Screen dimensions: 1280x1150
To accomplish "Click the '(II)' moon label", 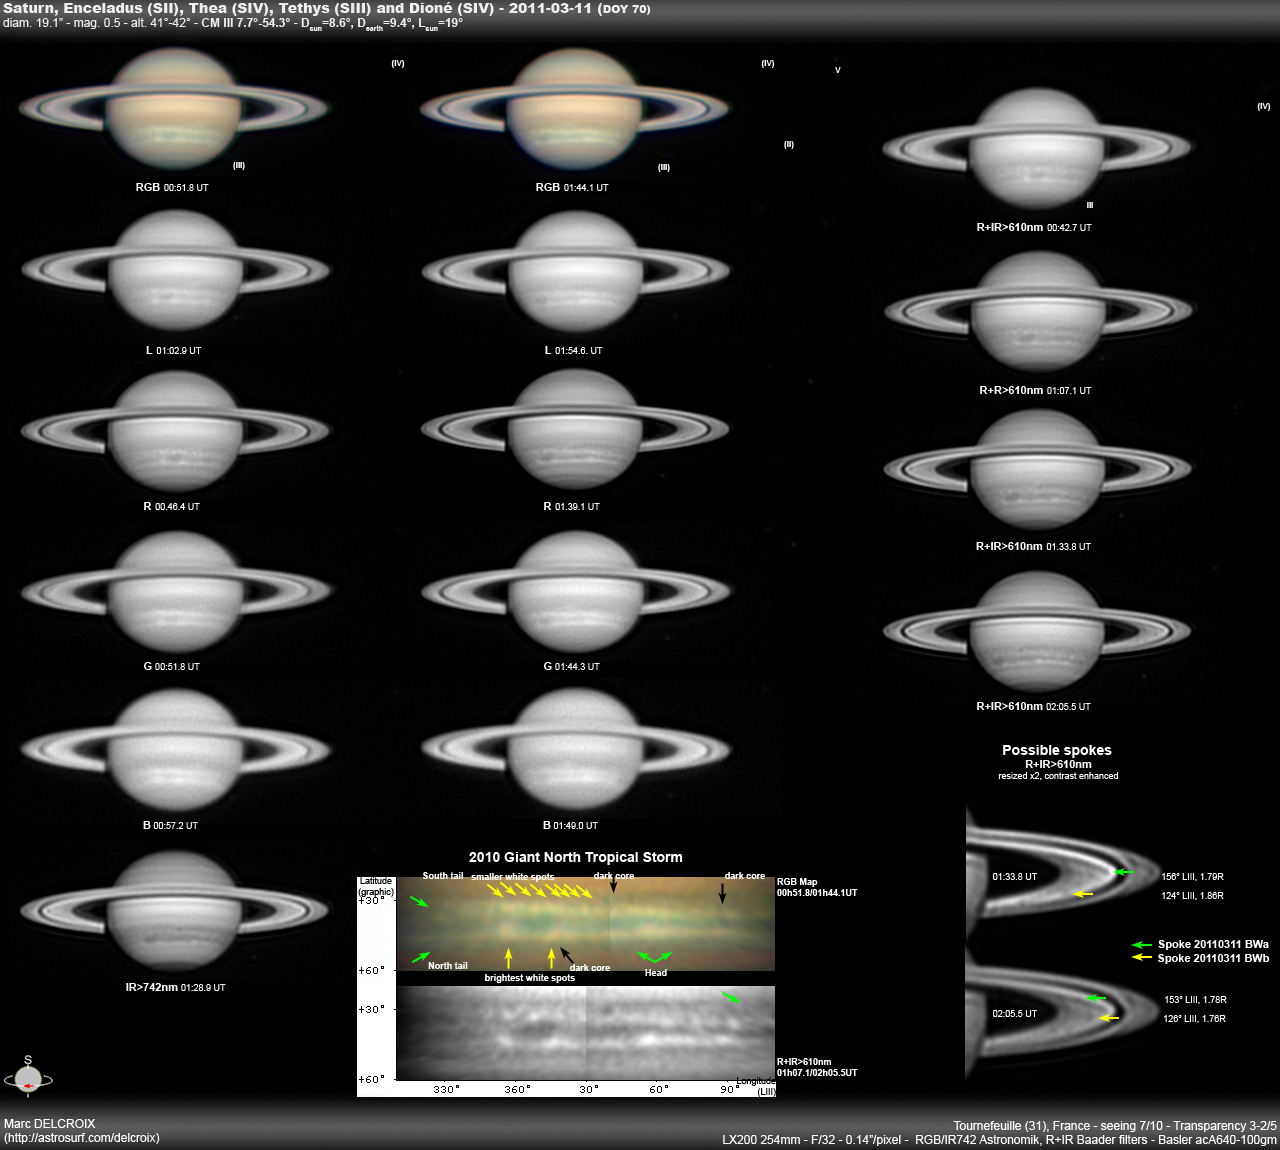I will pos(789,145).
